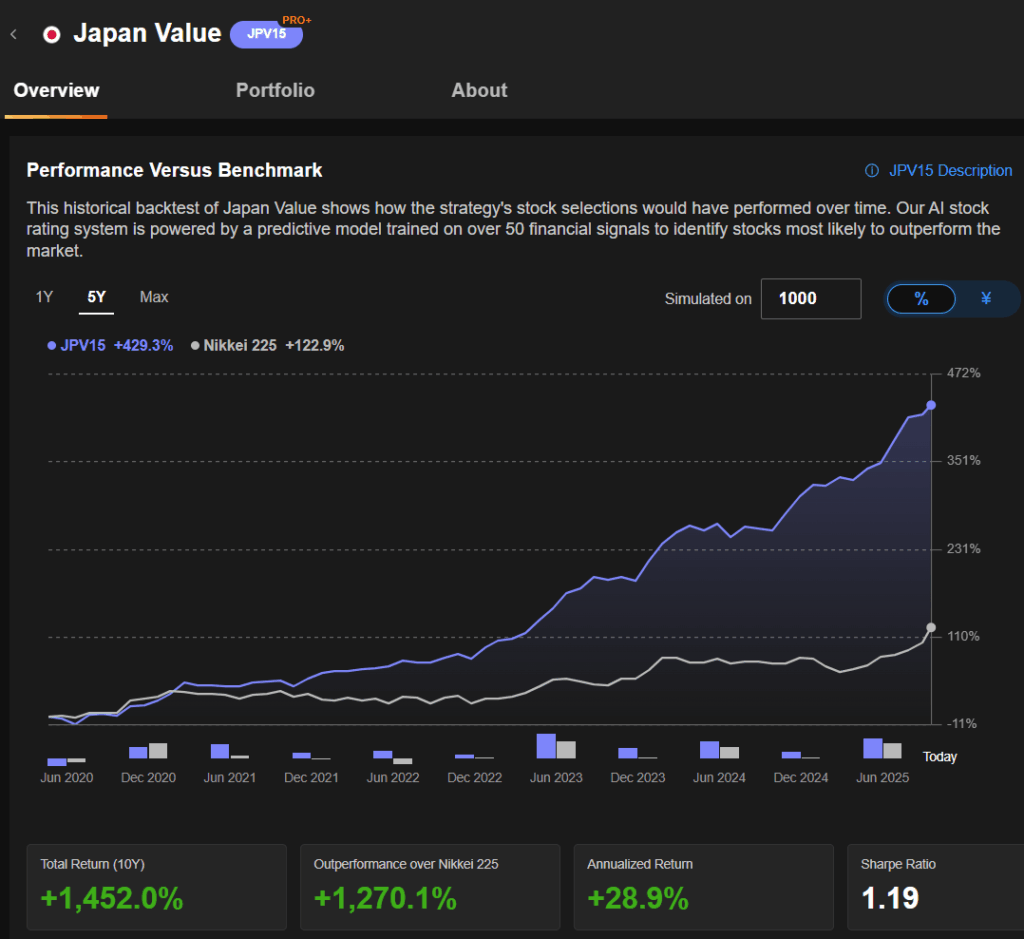Click the Jun 2023 return bar
Image resolution: width=1024 pixels, height=939 pixels.
tap(546, 746)
